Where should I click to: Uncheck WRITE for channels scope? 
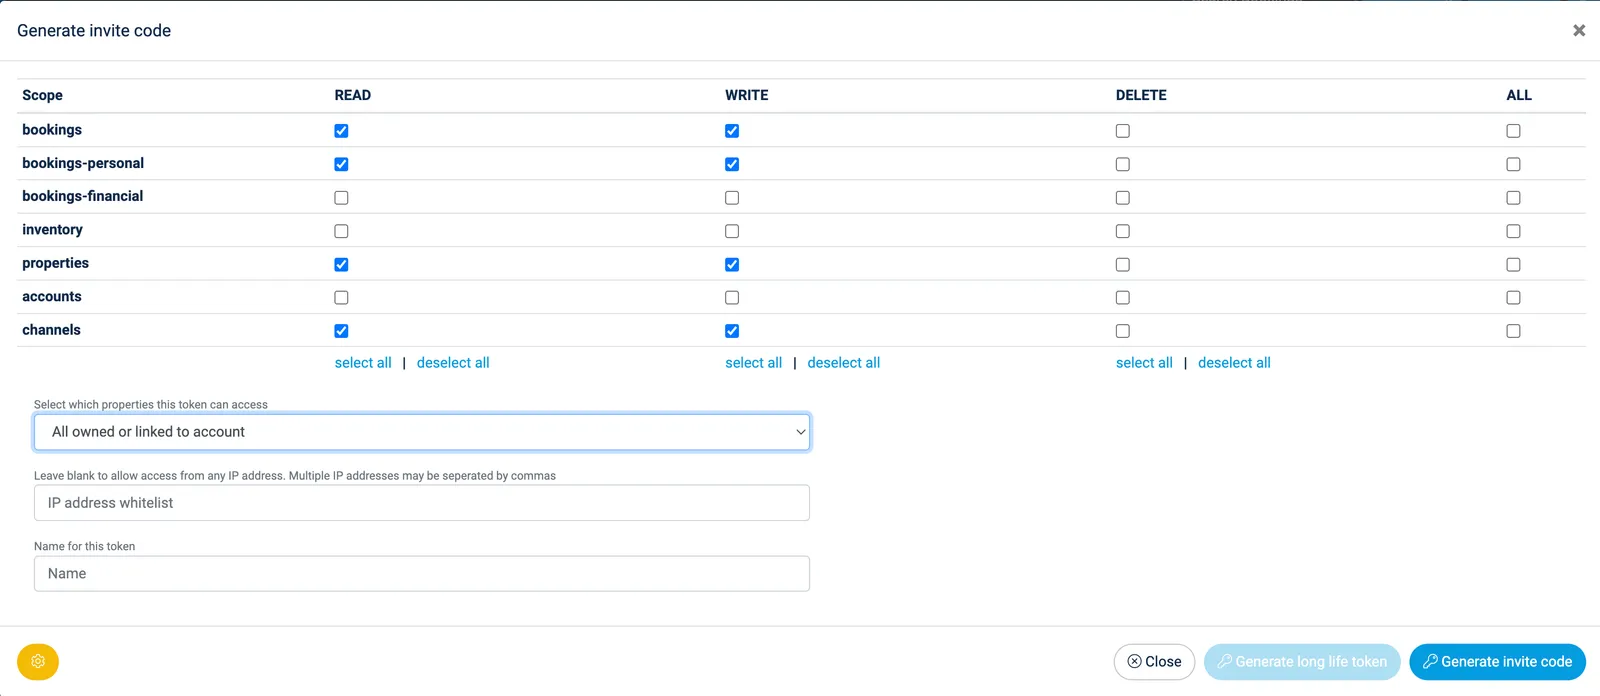click(x=732, y=331)
